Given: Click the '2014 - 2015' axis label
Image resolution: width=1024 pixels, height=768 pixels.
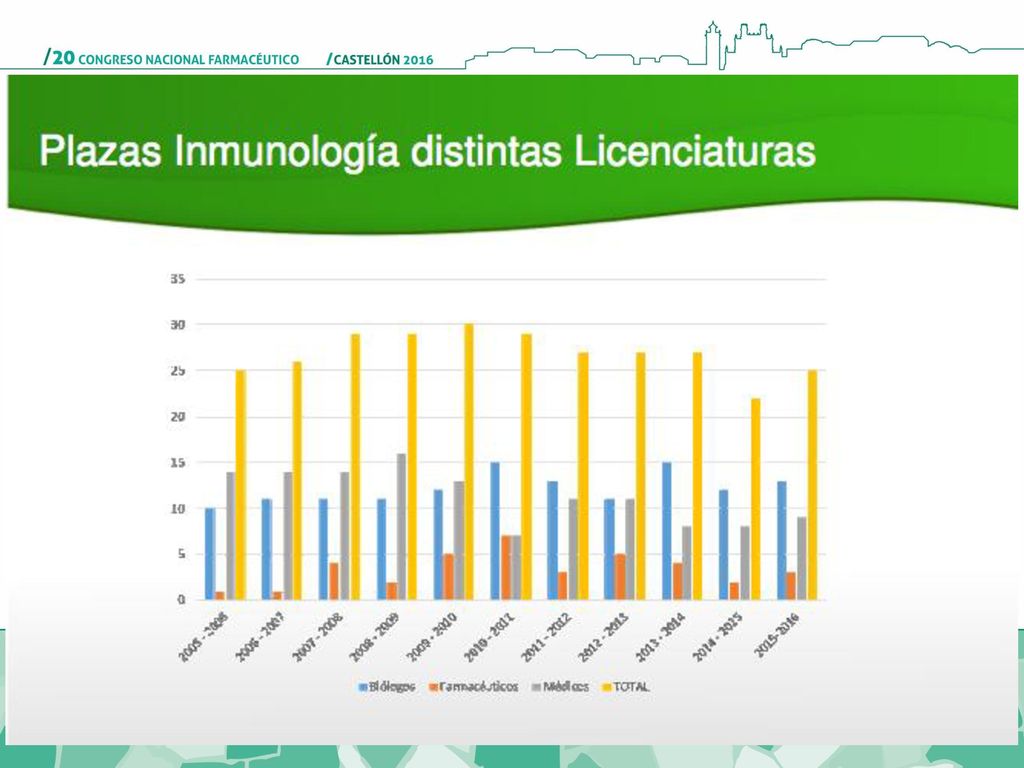Looking at the screenshot, I should [x=718, y=637].
